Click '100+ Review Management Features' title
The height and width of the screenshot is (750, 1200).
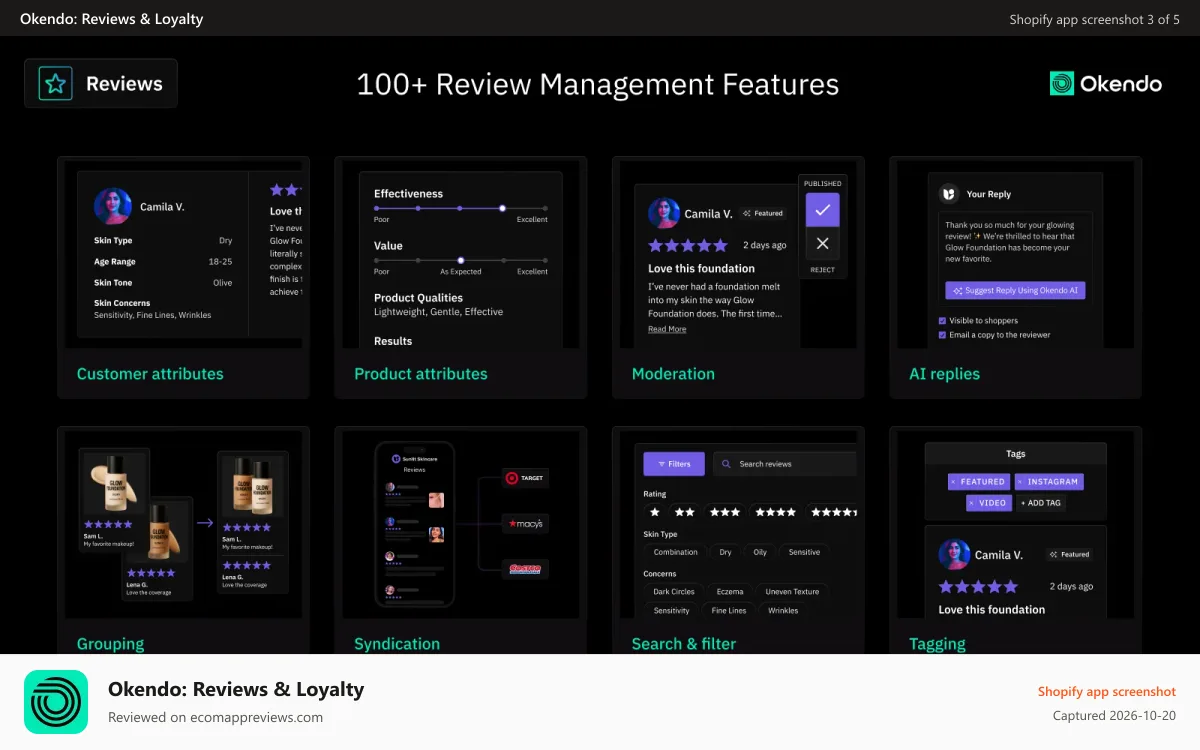click(598, 84)
